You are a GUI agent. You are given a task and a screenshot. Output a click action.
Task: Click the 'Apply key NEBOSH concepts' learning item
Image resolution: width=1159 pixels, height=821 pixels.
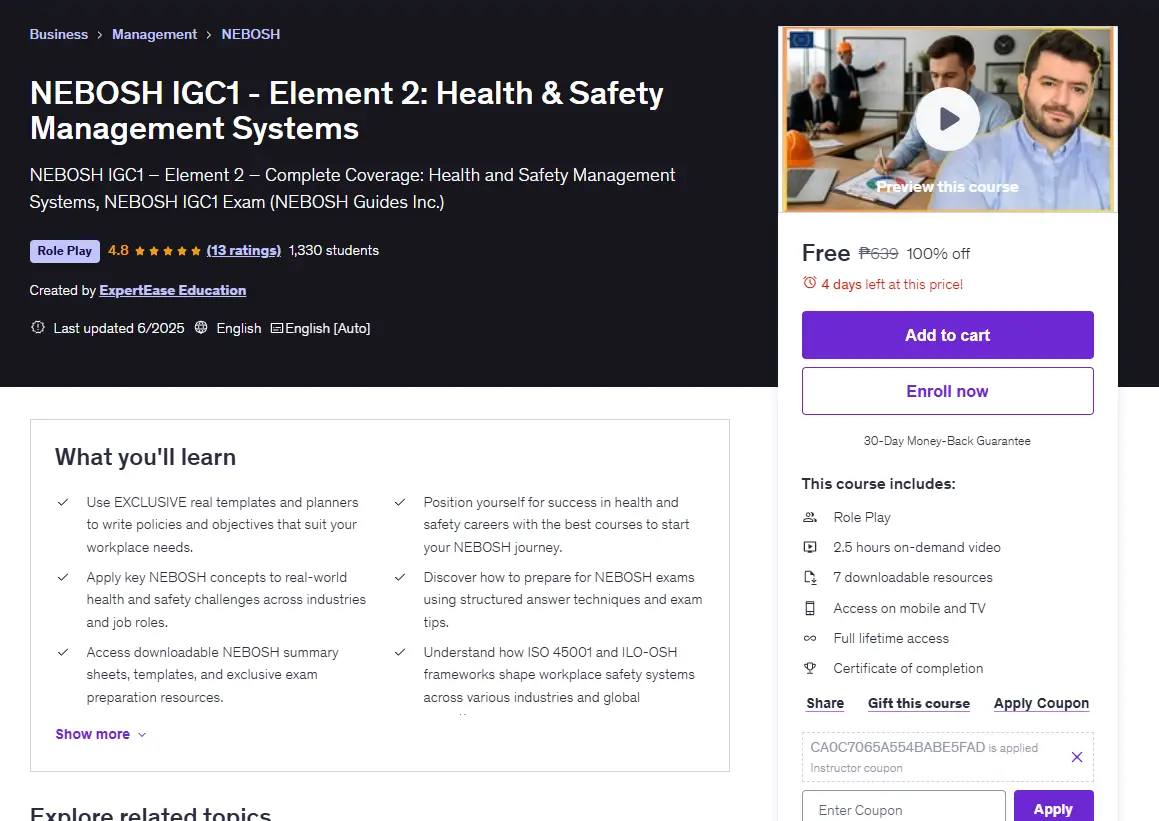(x=226, y=599)
